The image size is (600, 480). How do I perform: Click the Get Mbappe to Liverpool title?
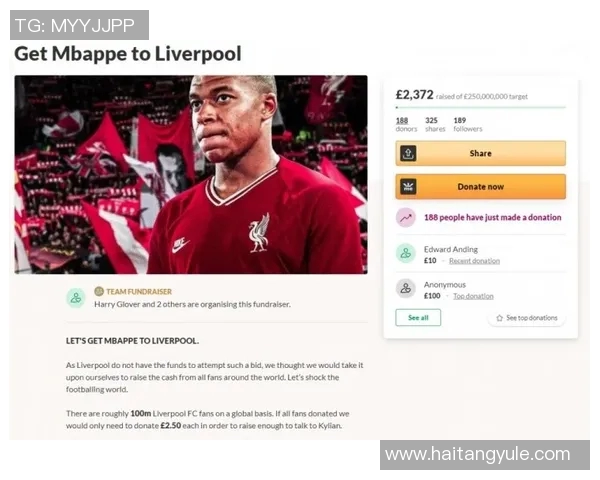(127, 54)
